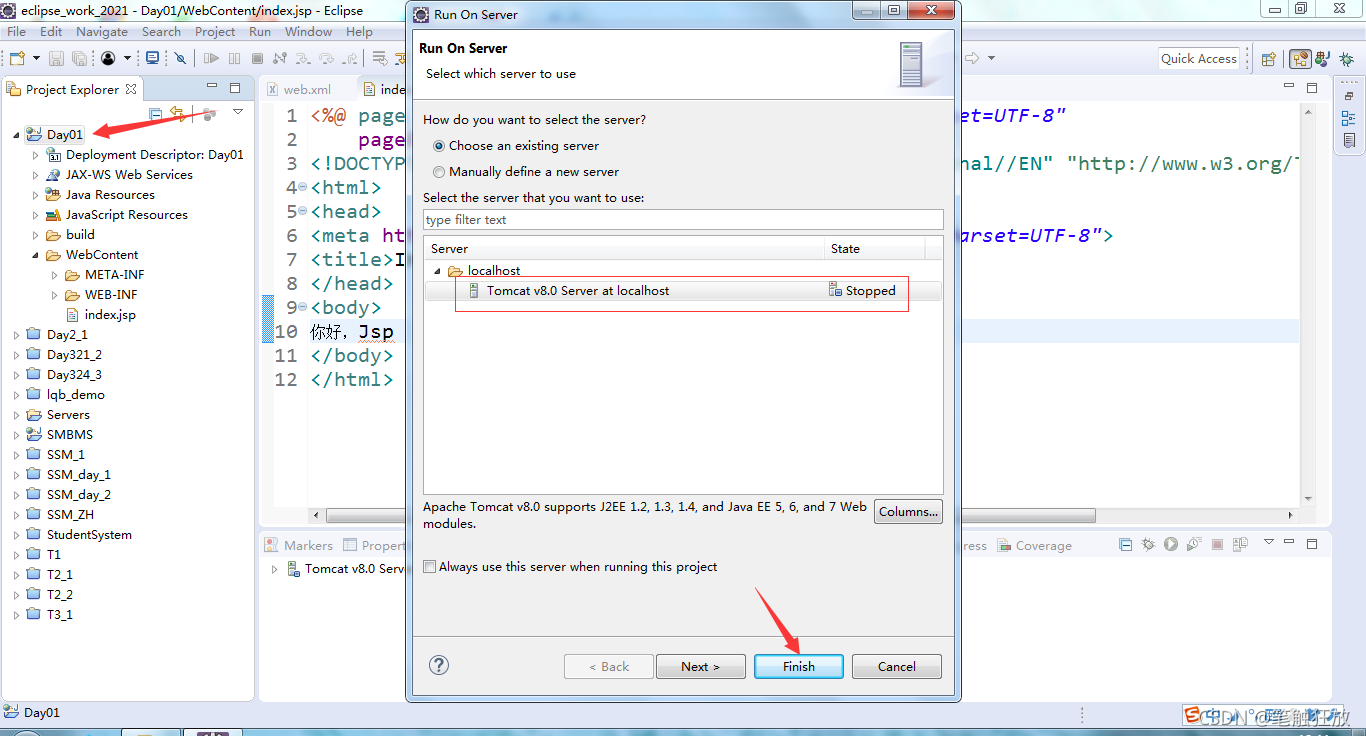
Task: Open Project Explorer View Menu triangle
Action: pyautogui.click(x=238, y=112)
